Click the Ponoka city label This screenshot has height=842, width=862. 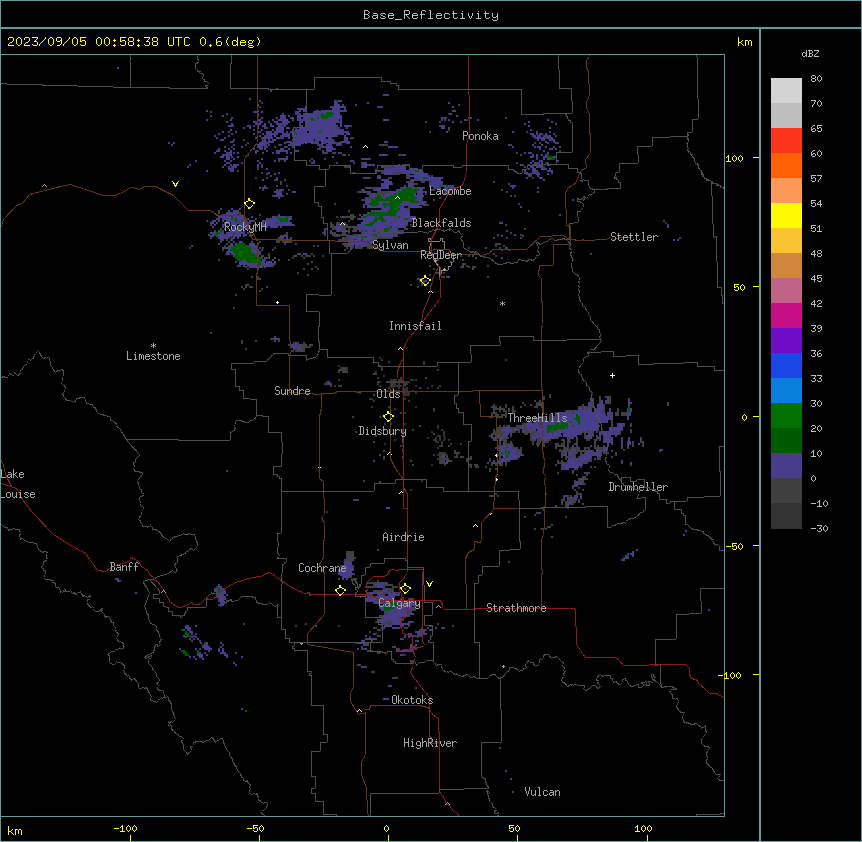480,136
